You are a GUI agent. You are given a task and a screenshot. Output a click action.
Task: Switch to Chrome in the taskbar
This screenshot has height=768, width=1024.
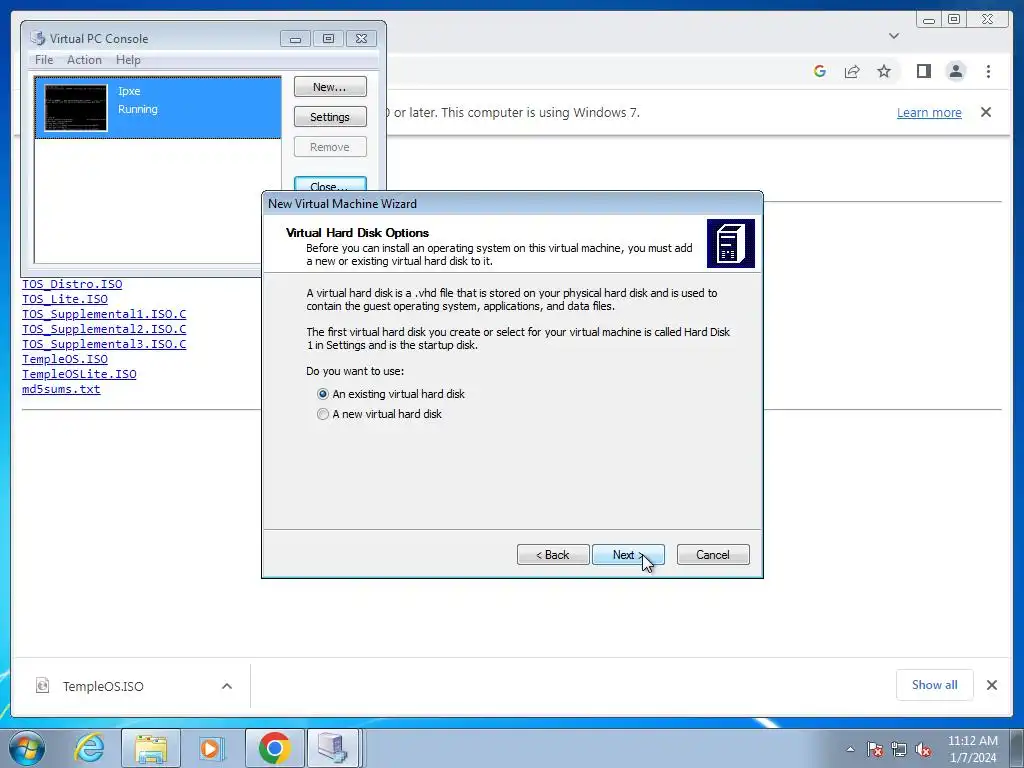pos(274,748)
